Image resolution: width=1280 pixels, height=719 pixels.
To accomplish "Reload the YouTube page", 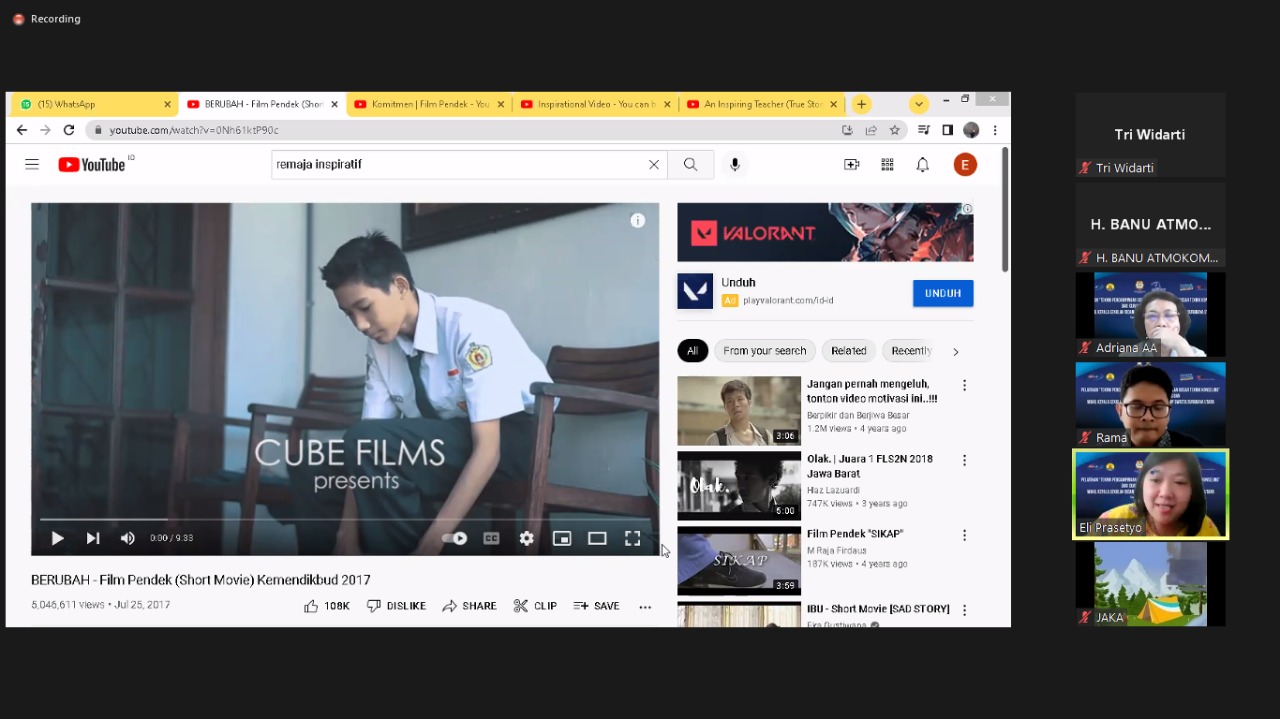I will tap(69, 130).
